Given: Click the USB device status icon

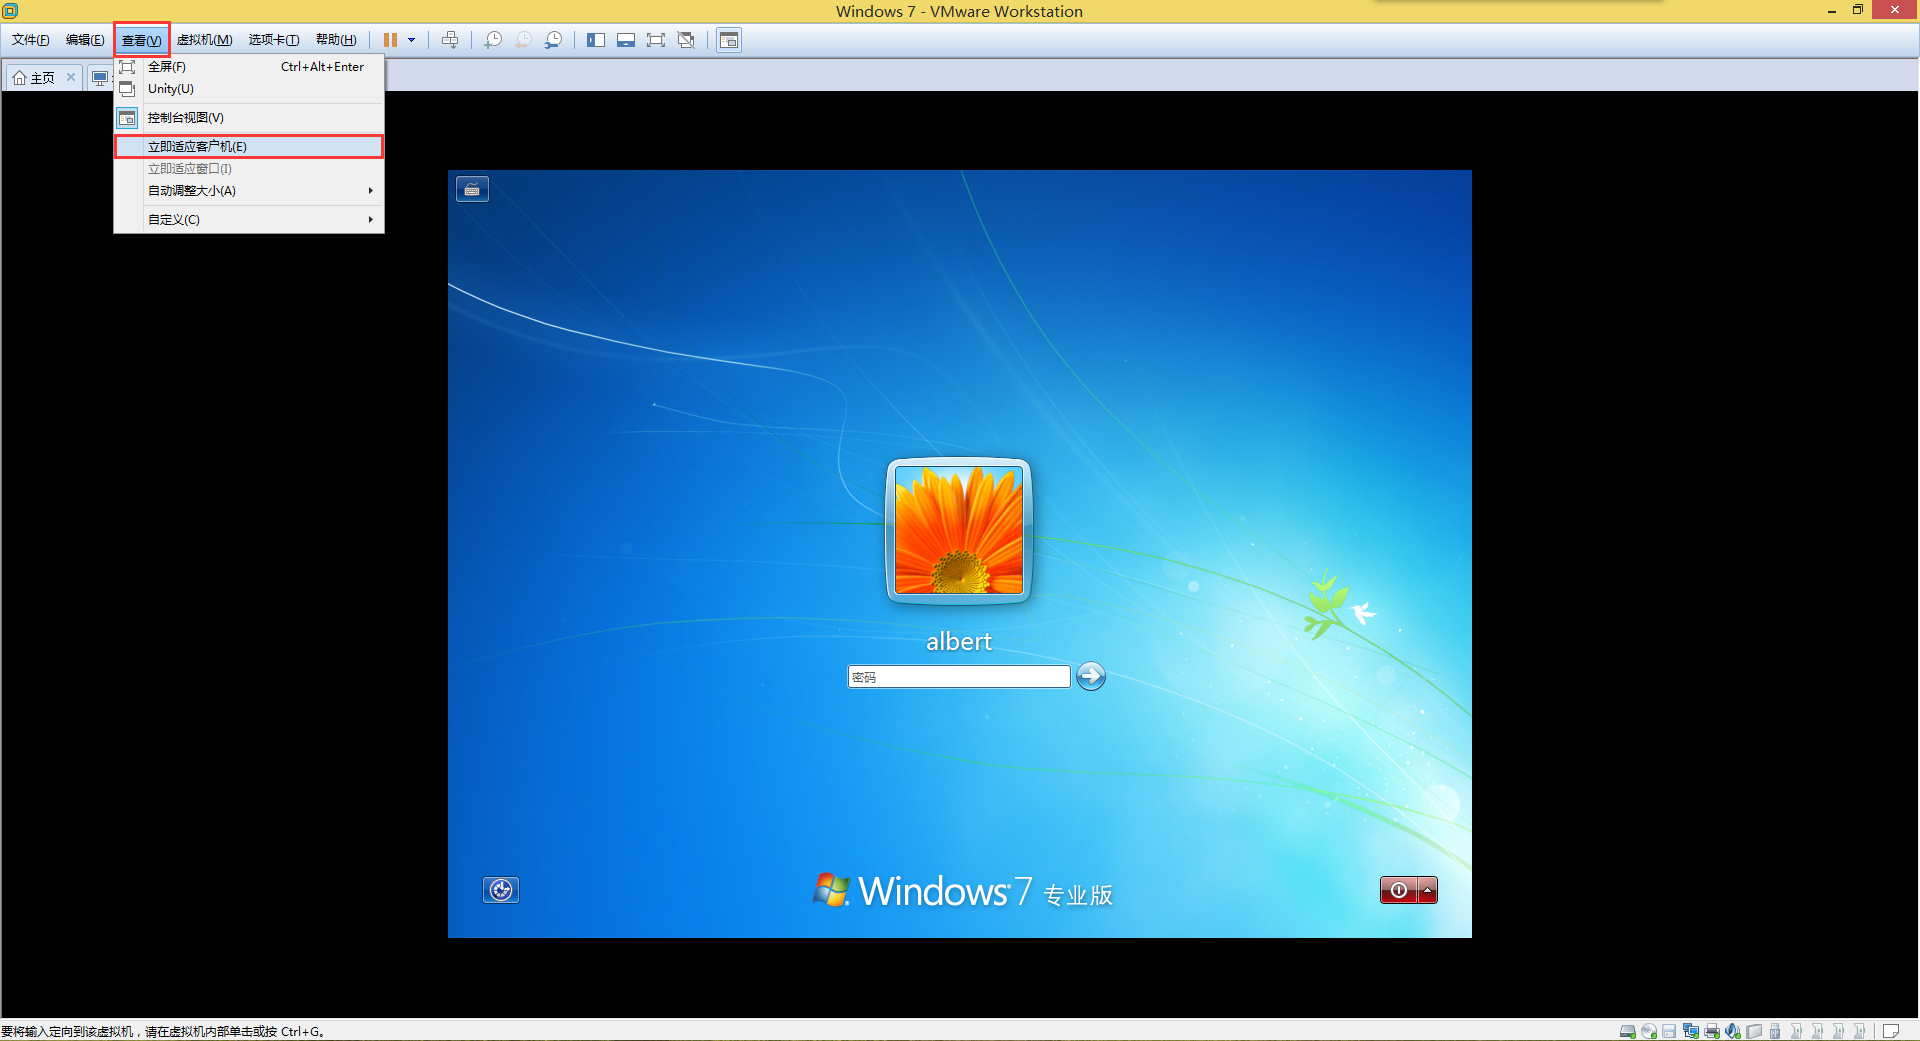Looking at the screenshot, I should pyautogui.click(x=1775, y=1031).
